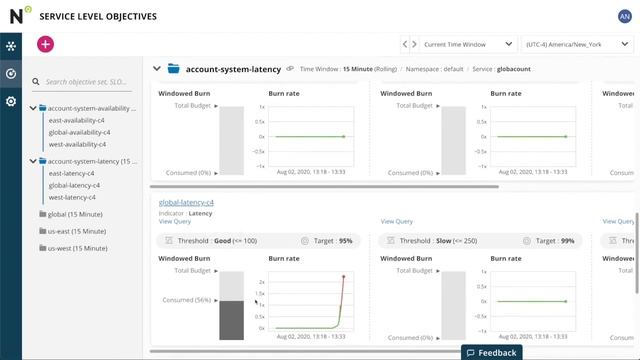The width and height of the screenshot is (640, 360).
Task: Click the Slow threshold burn rate endpoint
Action: tap(566, 301)
